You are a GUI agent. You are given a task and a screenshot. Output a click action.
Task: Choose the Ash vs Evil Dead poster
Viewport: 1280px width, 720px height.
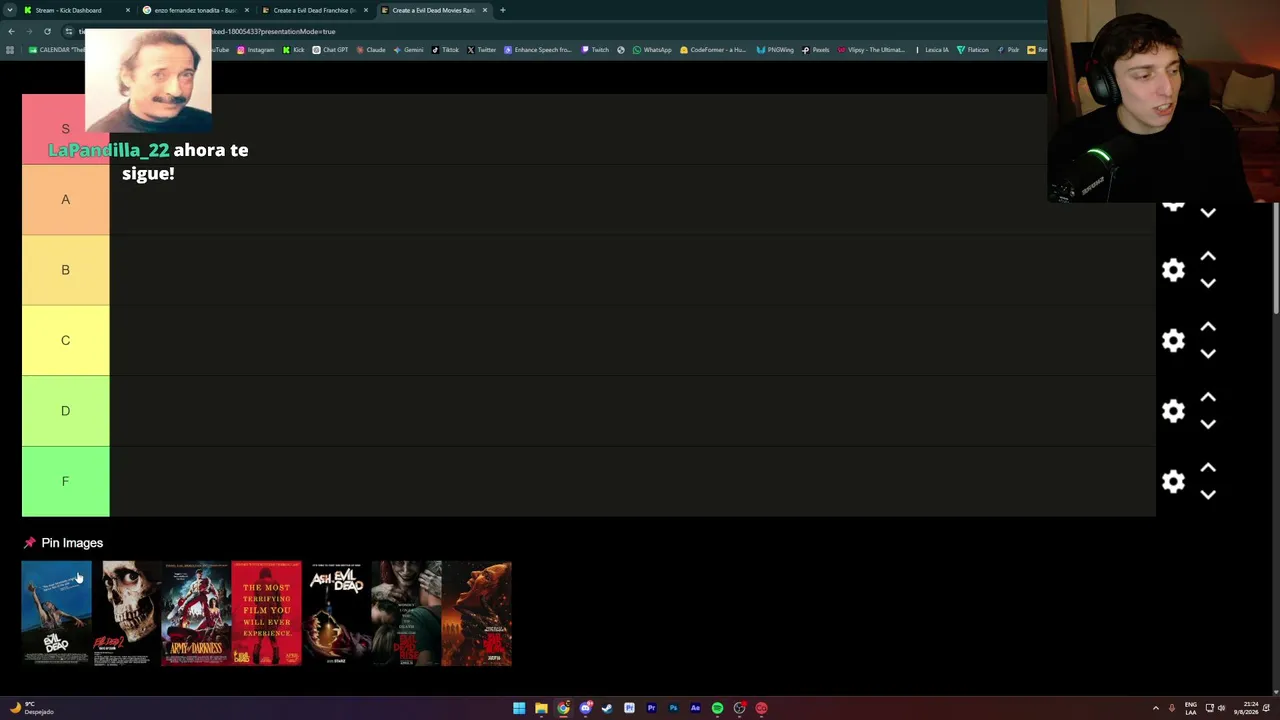click(x=336, y=613)
